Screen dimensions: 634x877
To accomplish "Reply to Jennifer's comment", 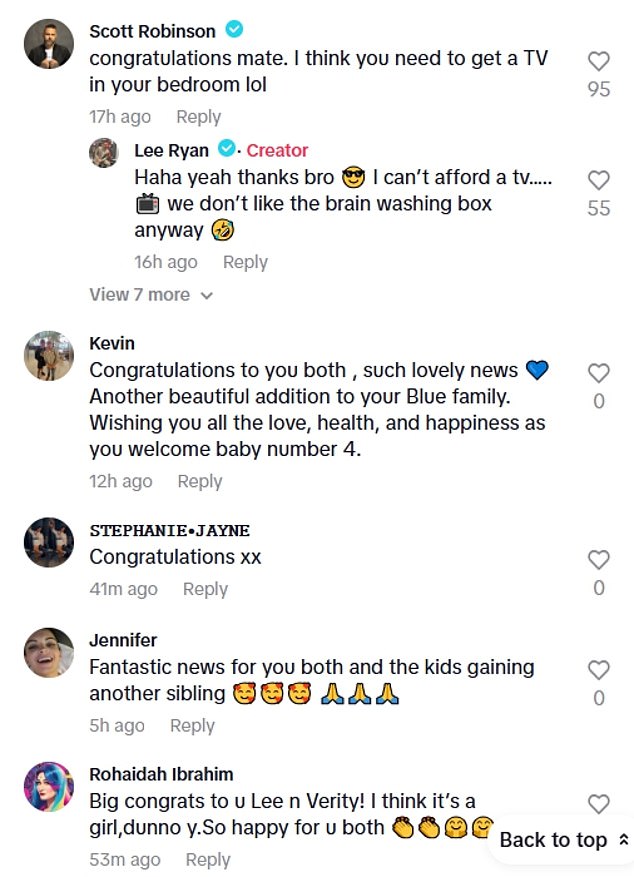I will (x=192, y=726).
